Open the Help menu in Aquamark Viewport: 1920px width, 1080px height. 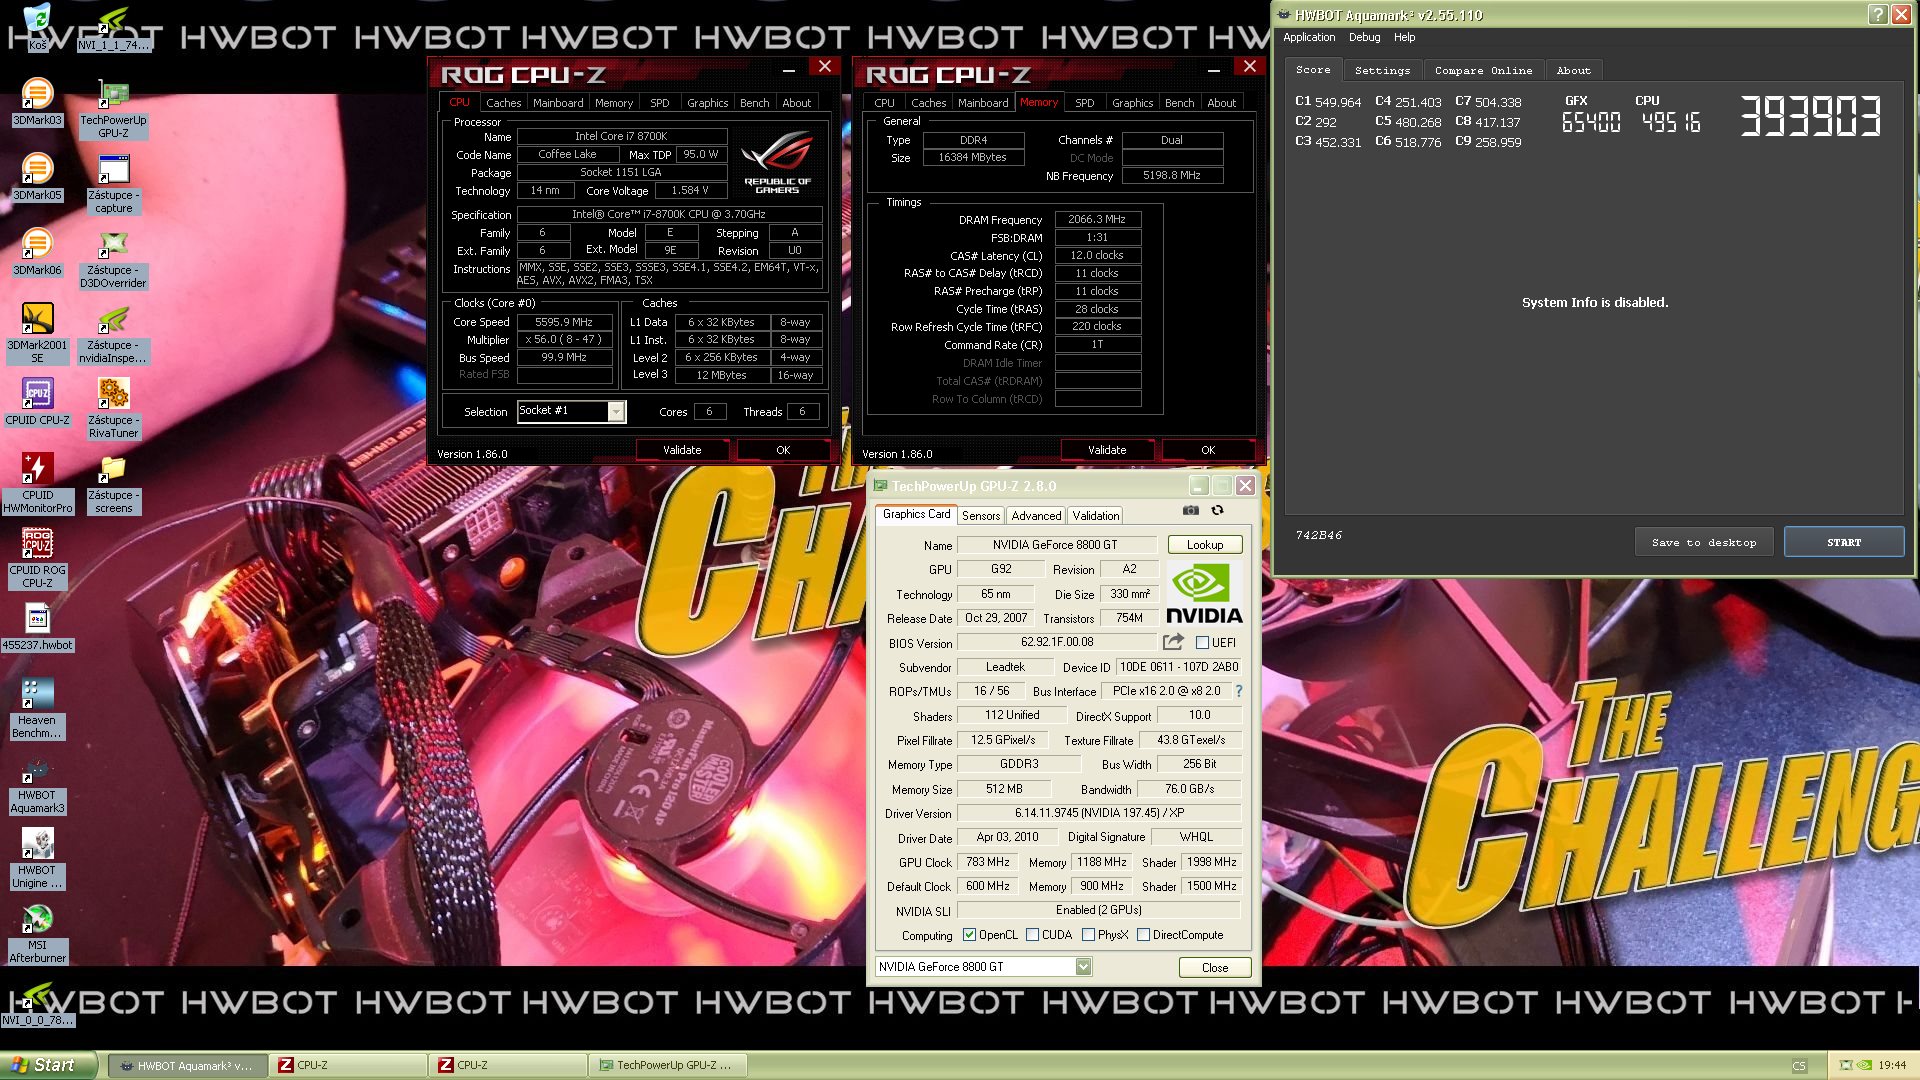point(1404,37)
